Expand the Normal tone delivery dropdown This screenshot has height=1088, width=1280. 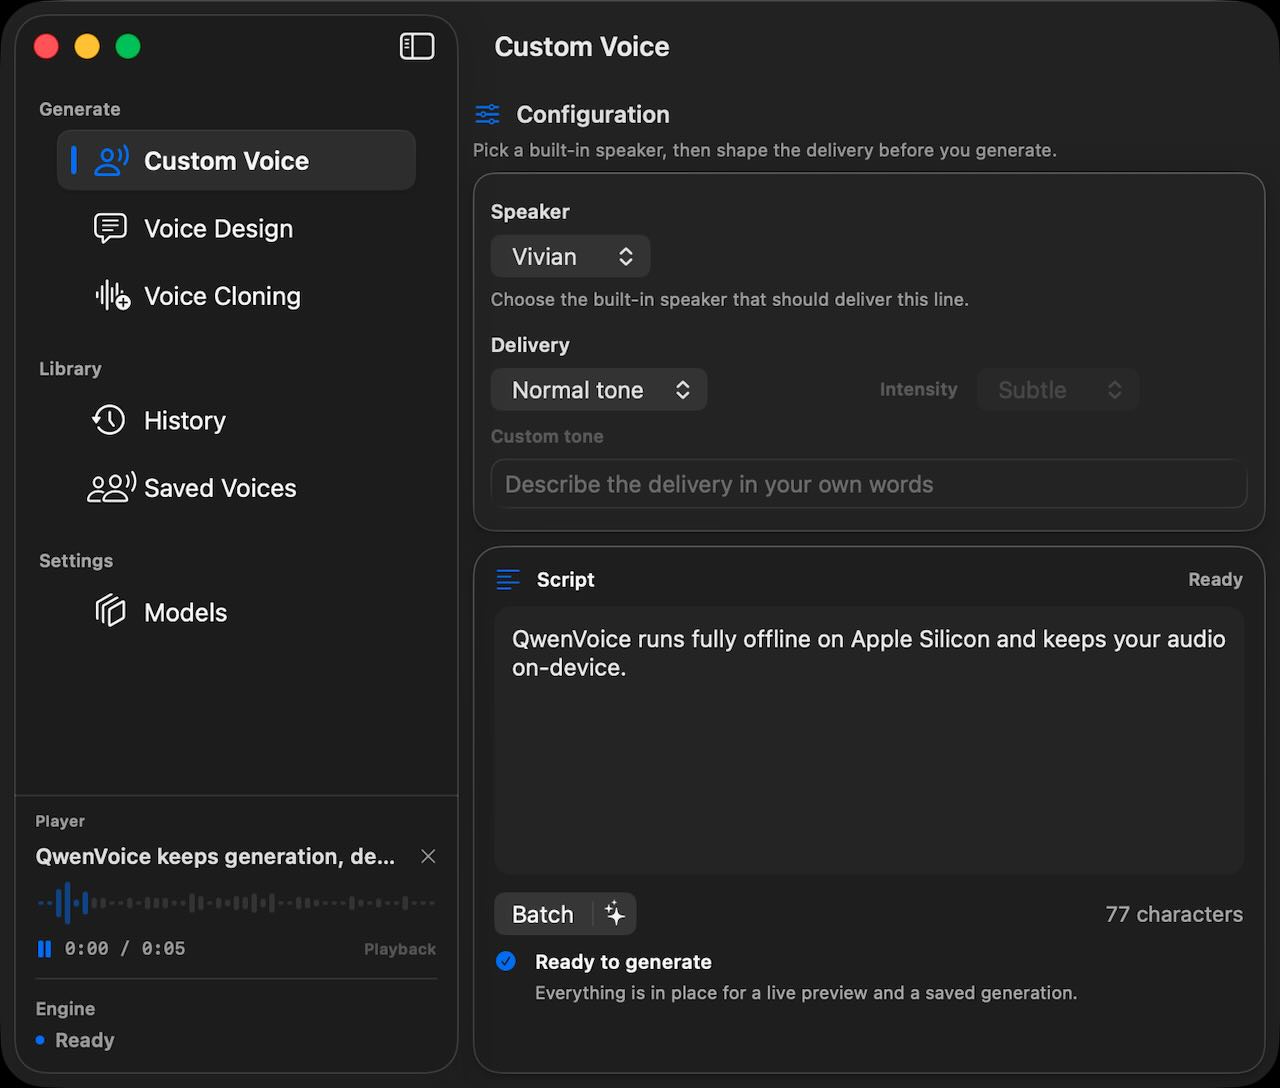tap(598, 390)
